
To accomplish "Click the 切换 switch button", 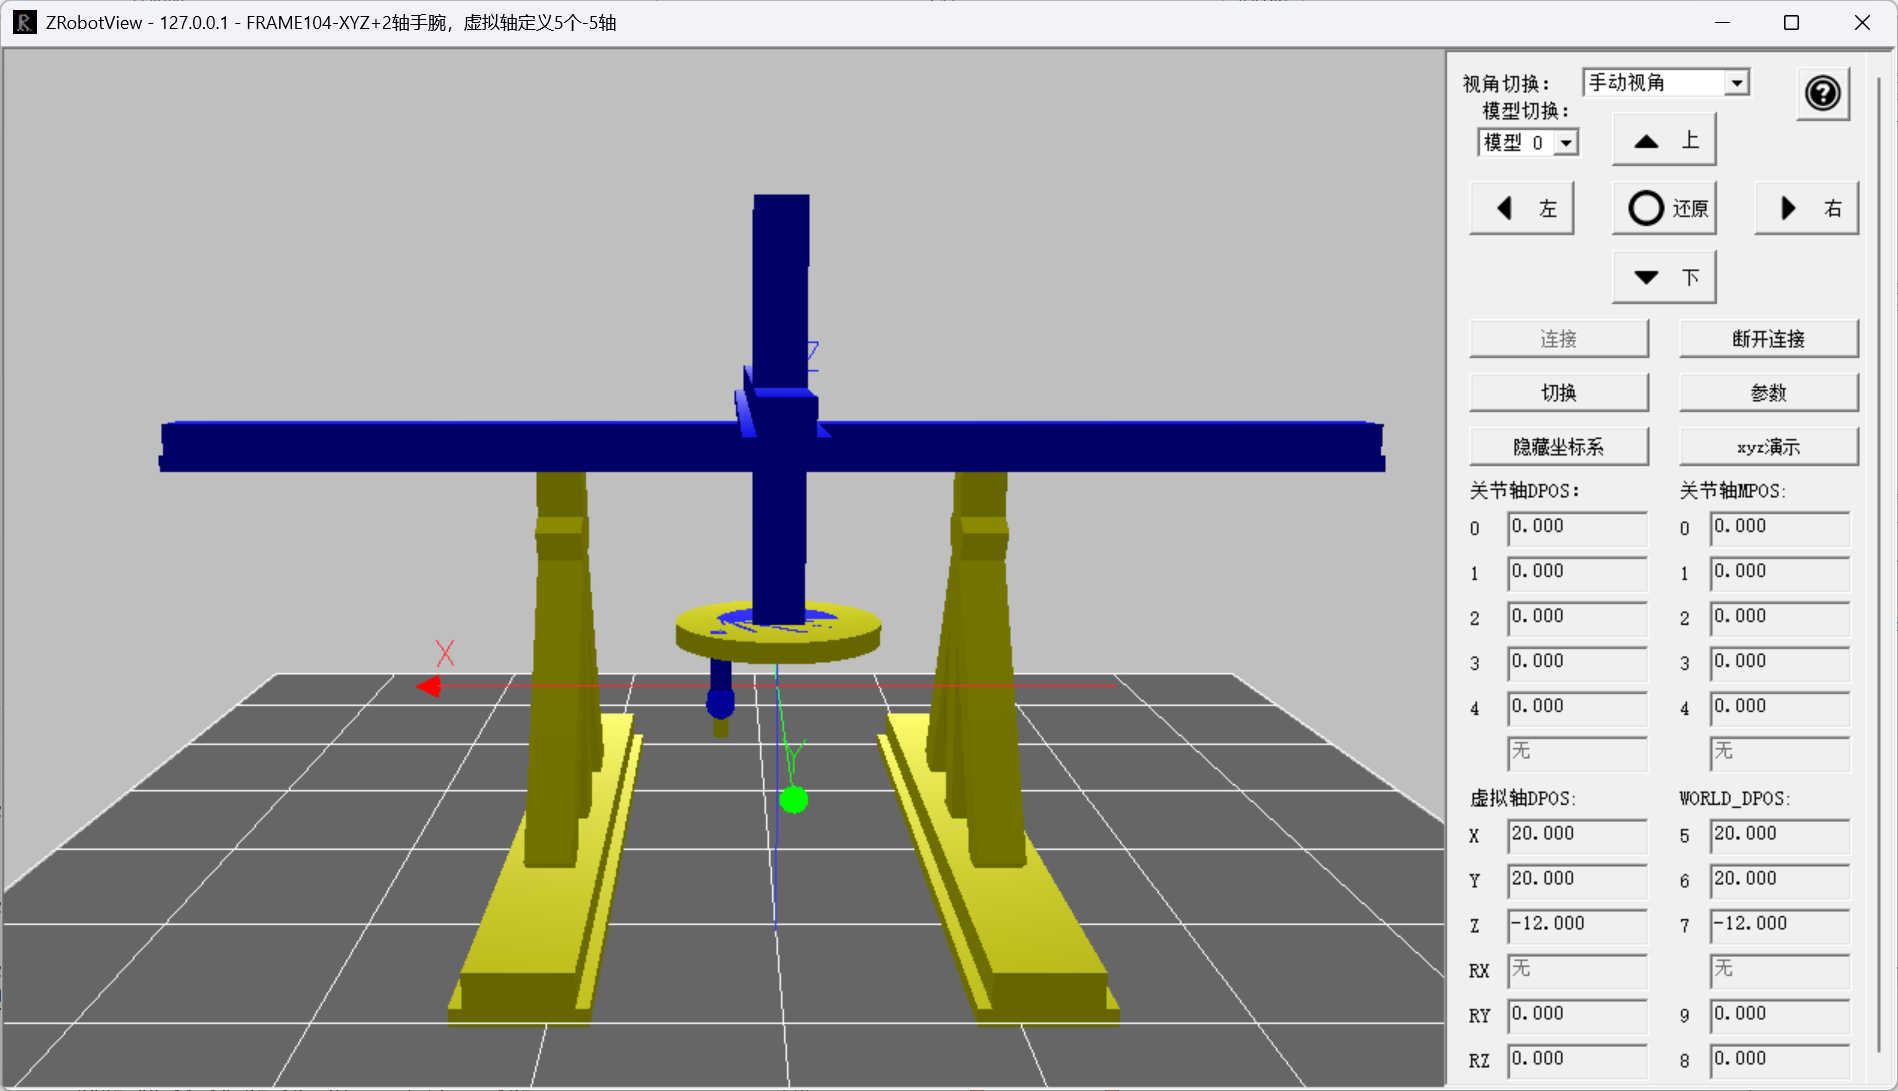I will pos(1558,392).
